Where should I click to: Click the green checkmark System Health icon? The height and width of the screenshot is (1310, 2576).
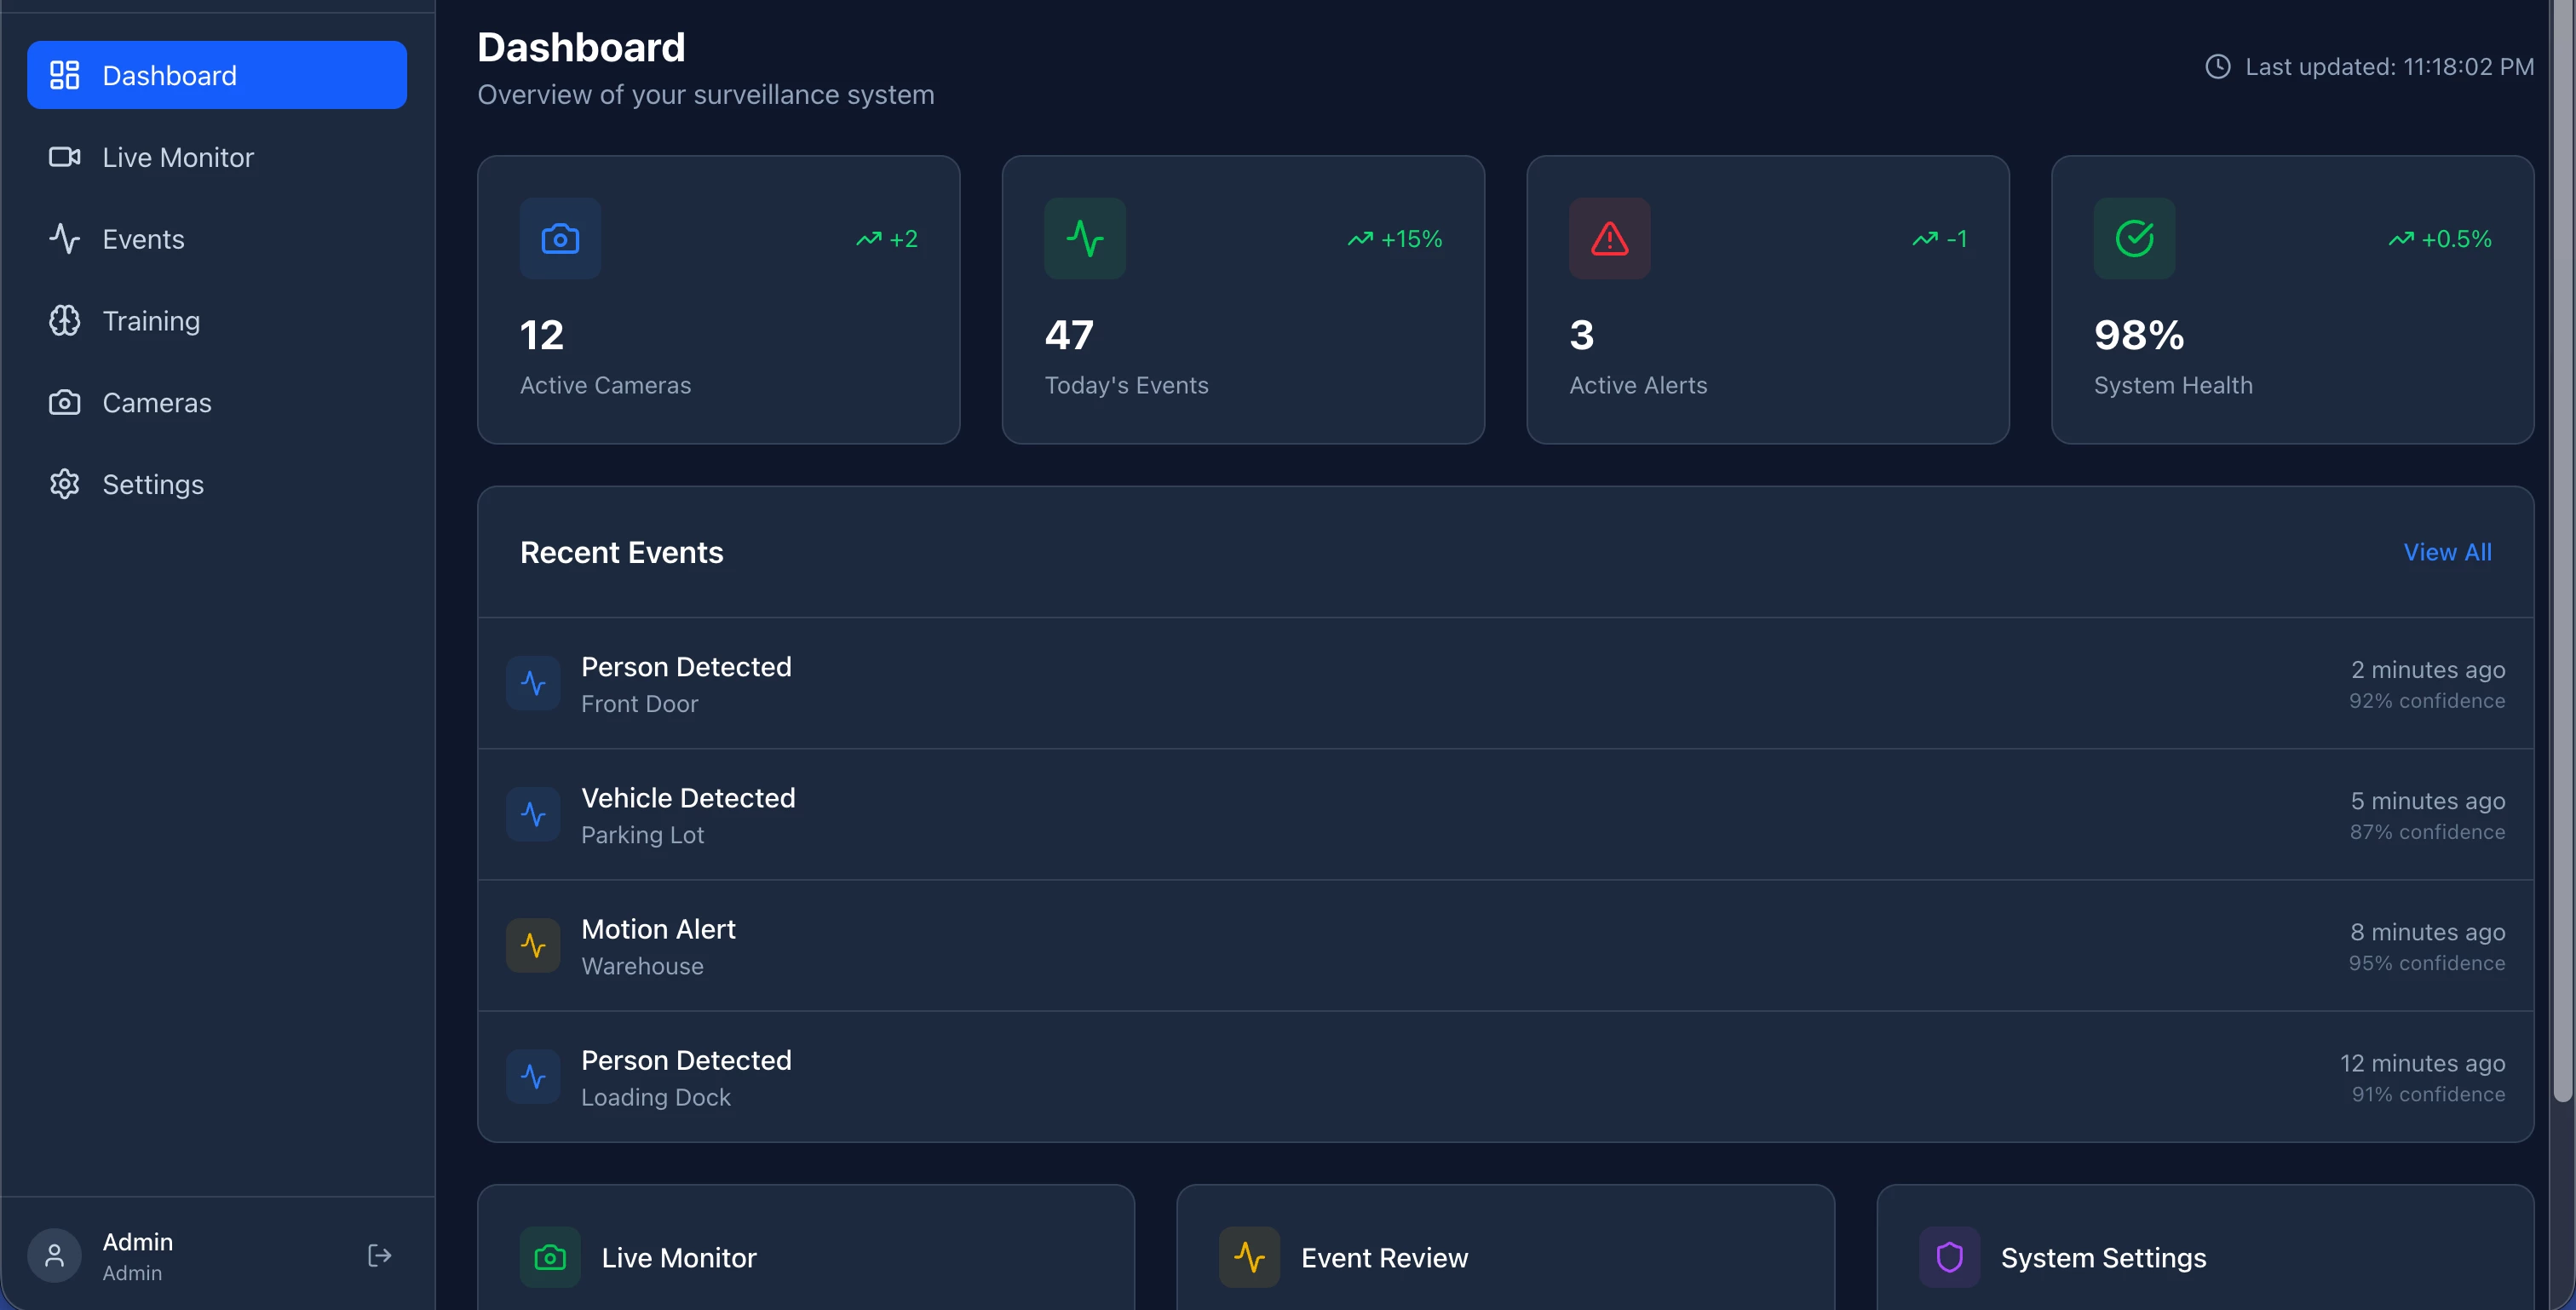2134,239
